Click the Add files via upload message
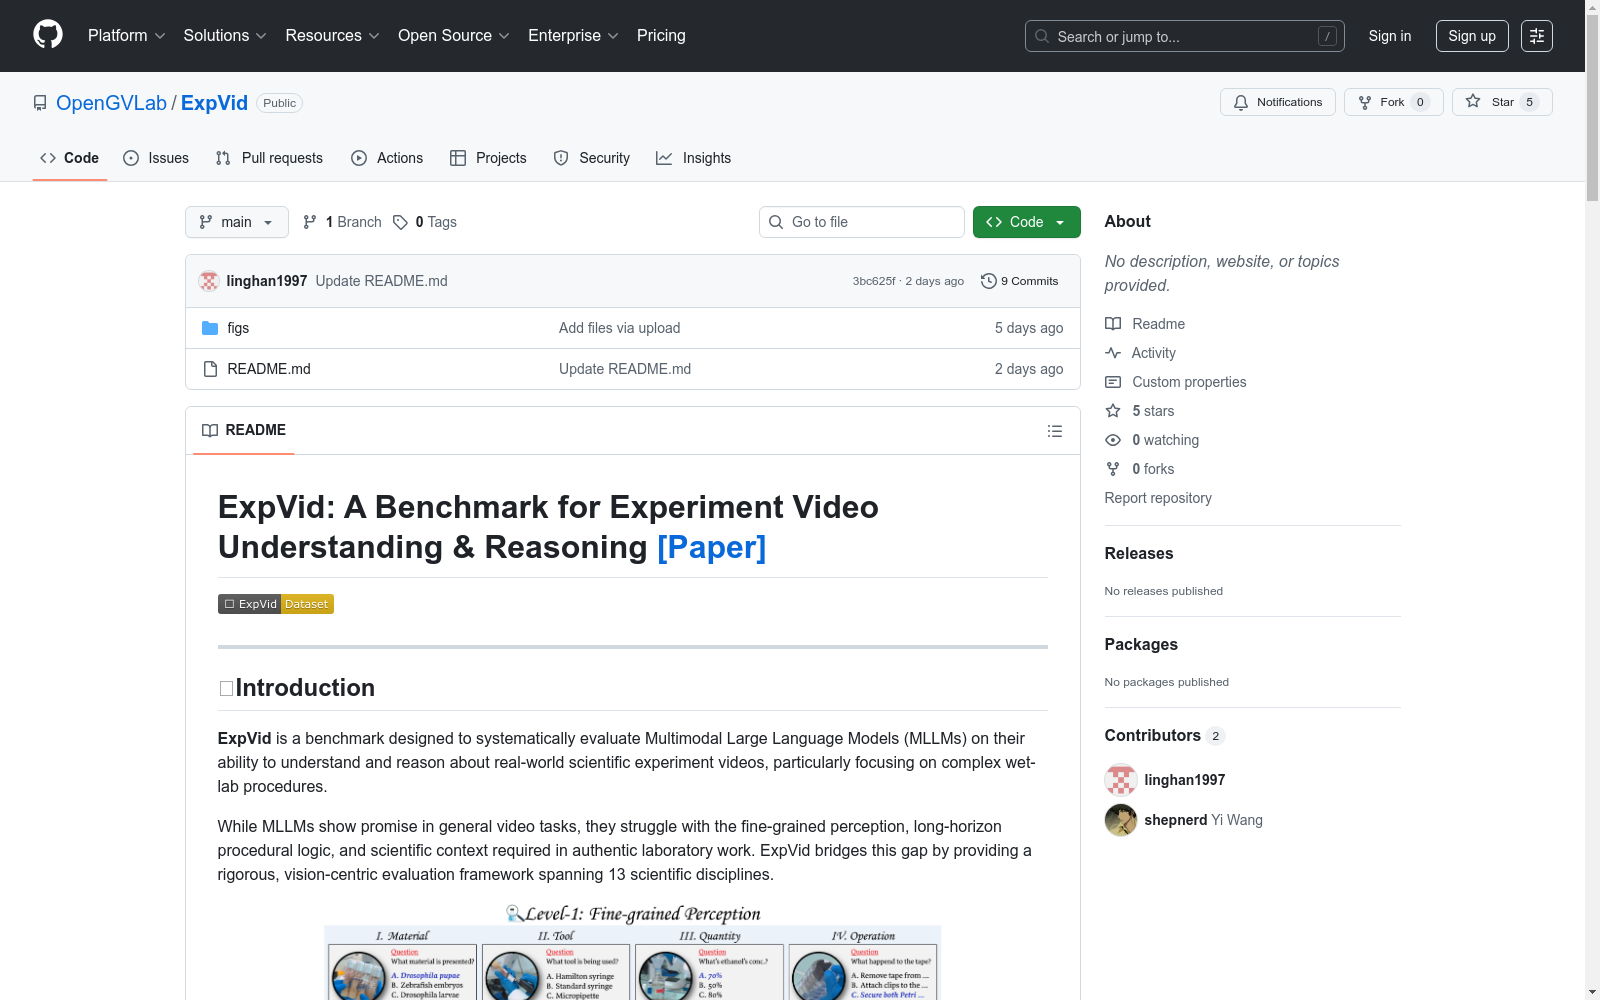Screen dimensions: 1600x1000 coord(620,328)
